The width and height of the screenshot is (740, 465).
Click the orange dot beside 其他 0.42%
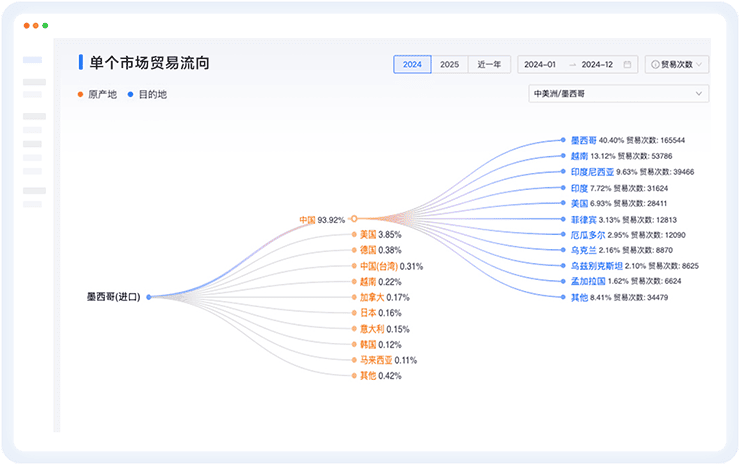pyautogui.click(x=354, y=376)
